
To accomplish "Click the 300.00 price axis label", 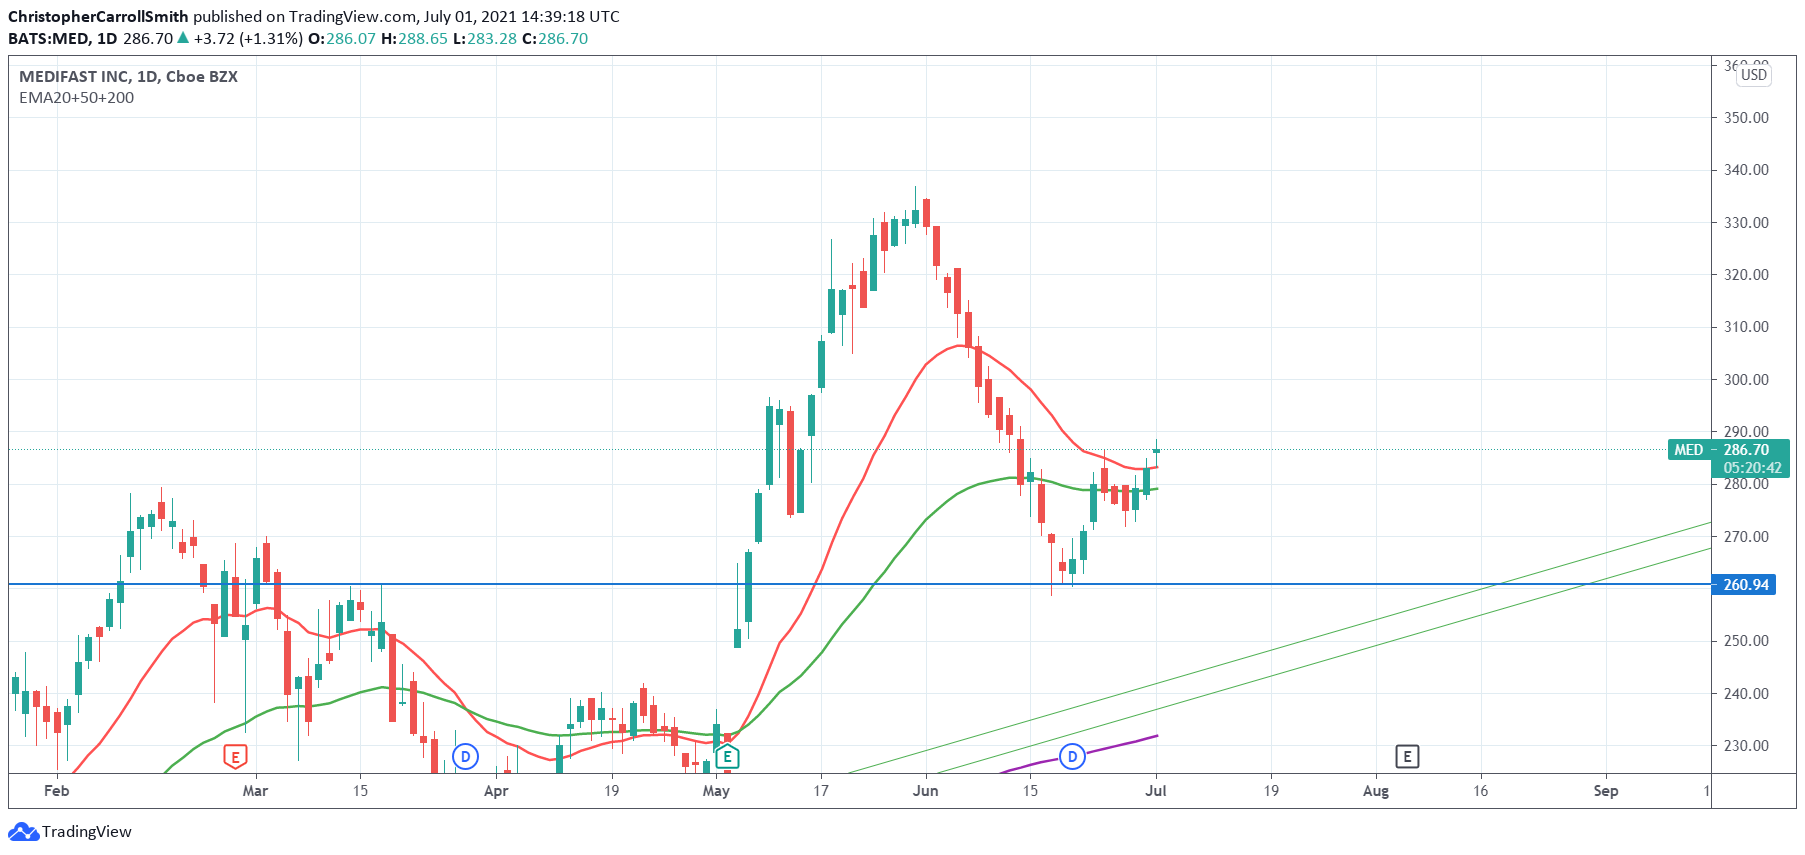I will click(x=1746, y=380).
